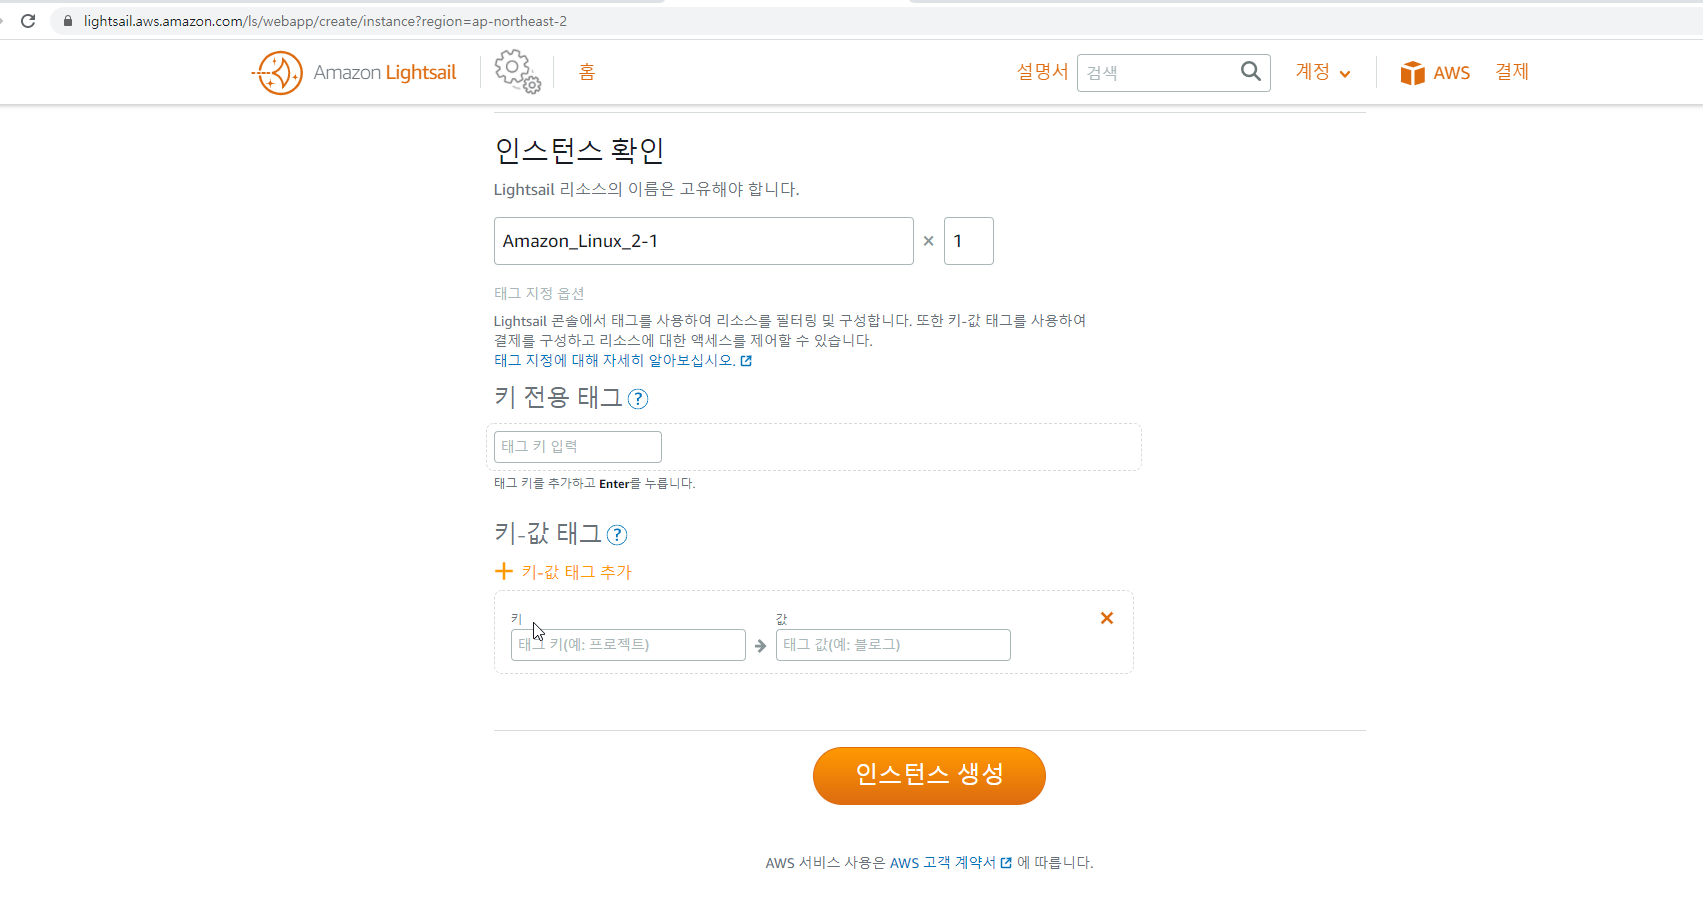Click the 인스턴스 생성 button
This screenshot has width=1703, height=915.
click(929, 776)
